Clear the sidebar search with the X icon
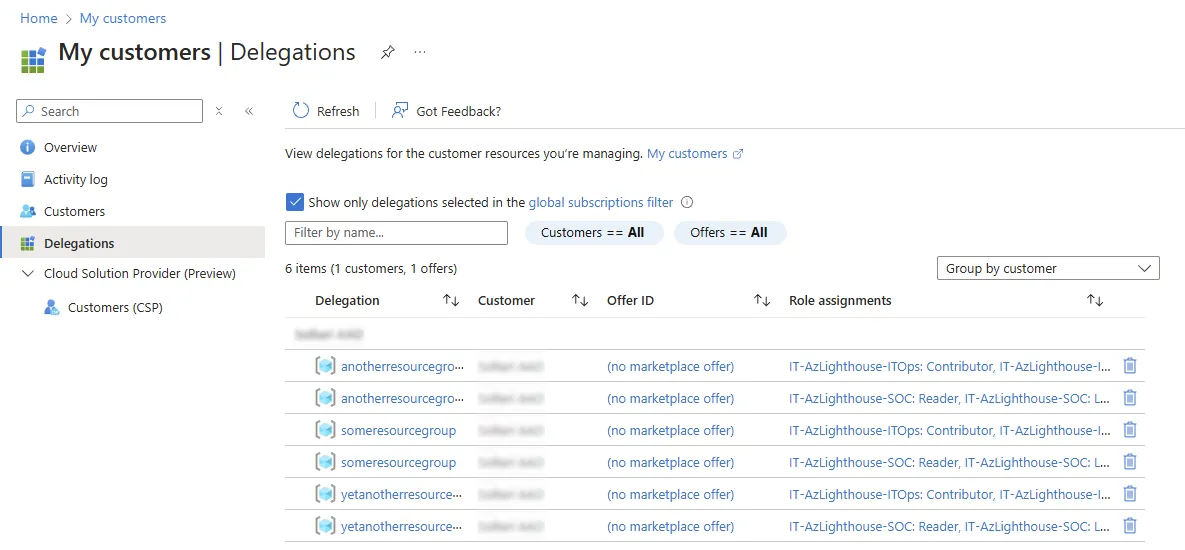 pyautogui.click(x=218, y=111)
